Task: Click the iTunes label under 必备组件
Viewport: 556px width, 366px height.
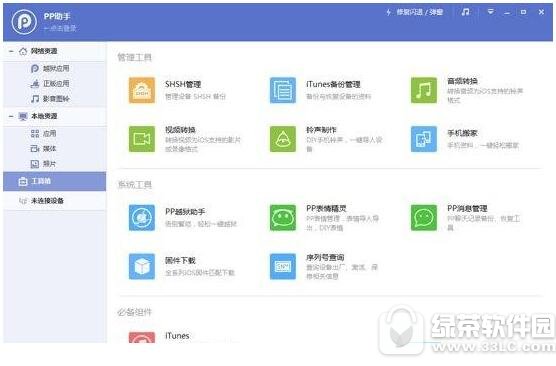Action: [177, 336]
